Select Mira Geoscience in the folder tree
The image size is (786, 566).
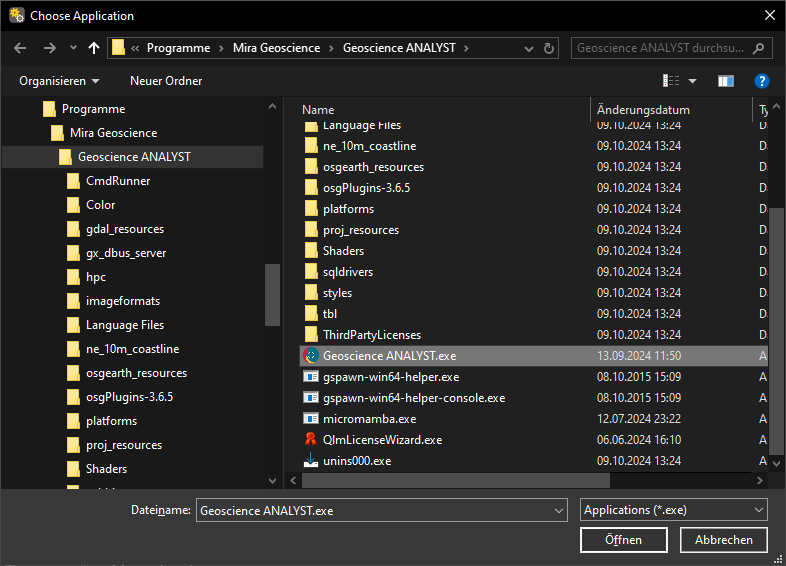(x=113, y=133)
